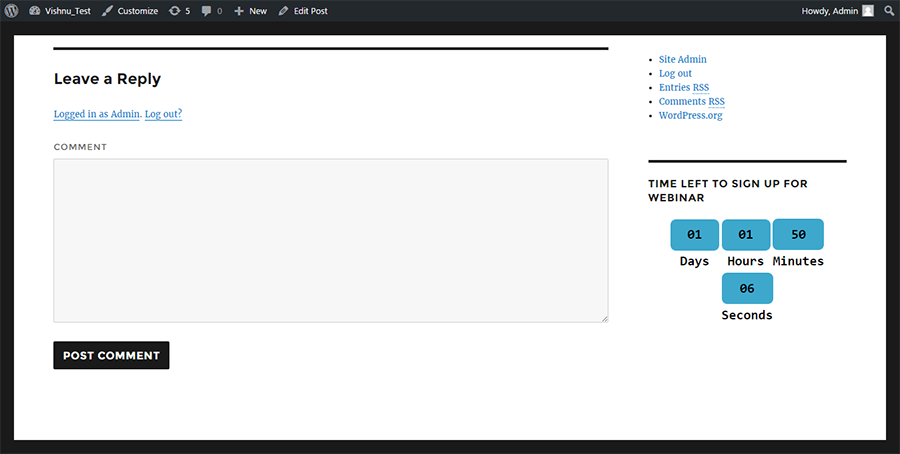The height and width of the screenshot is (454, 900).
Task: Open the New content menu
Action: [251, 11]
